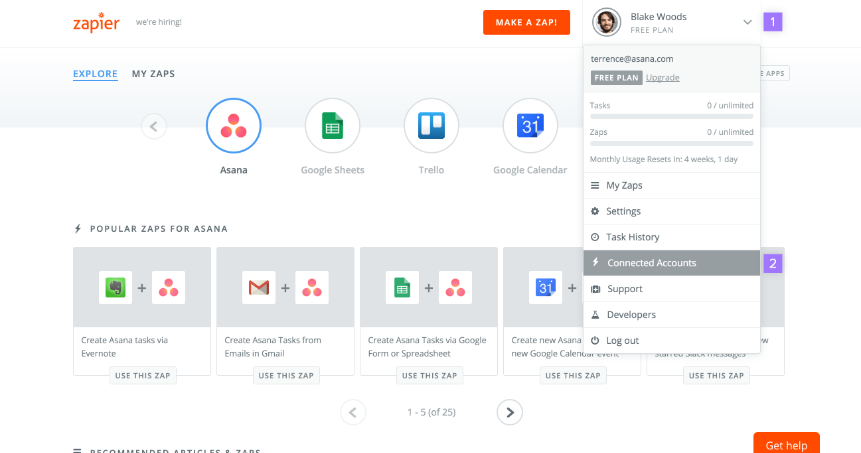Use the Google Calendar Asana zap

pos(572,376)
